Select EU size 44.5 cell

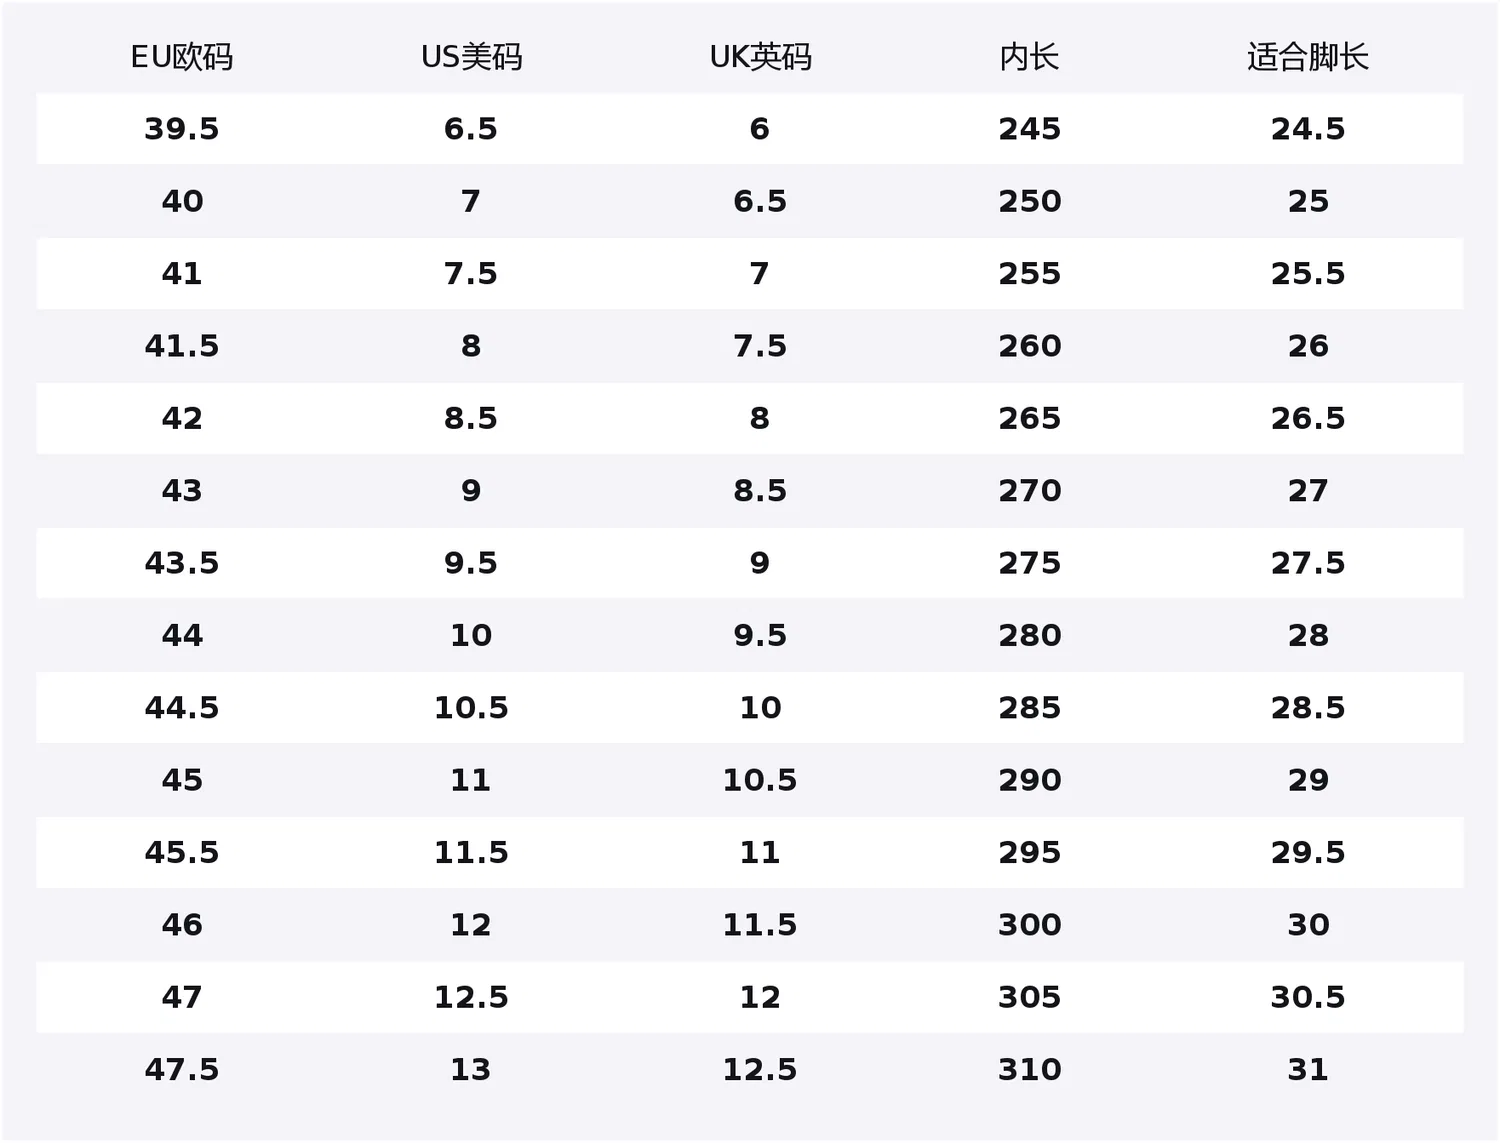(x=182, y=708)
